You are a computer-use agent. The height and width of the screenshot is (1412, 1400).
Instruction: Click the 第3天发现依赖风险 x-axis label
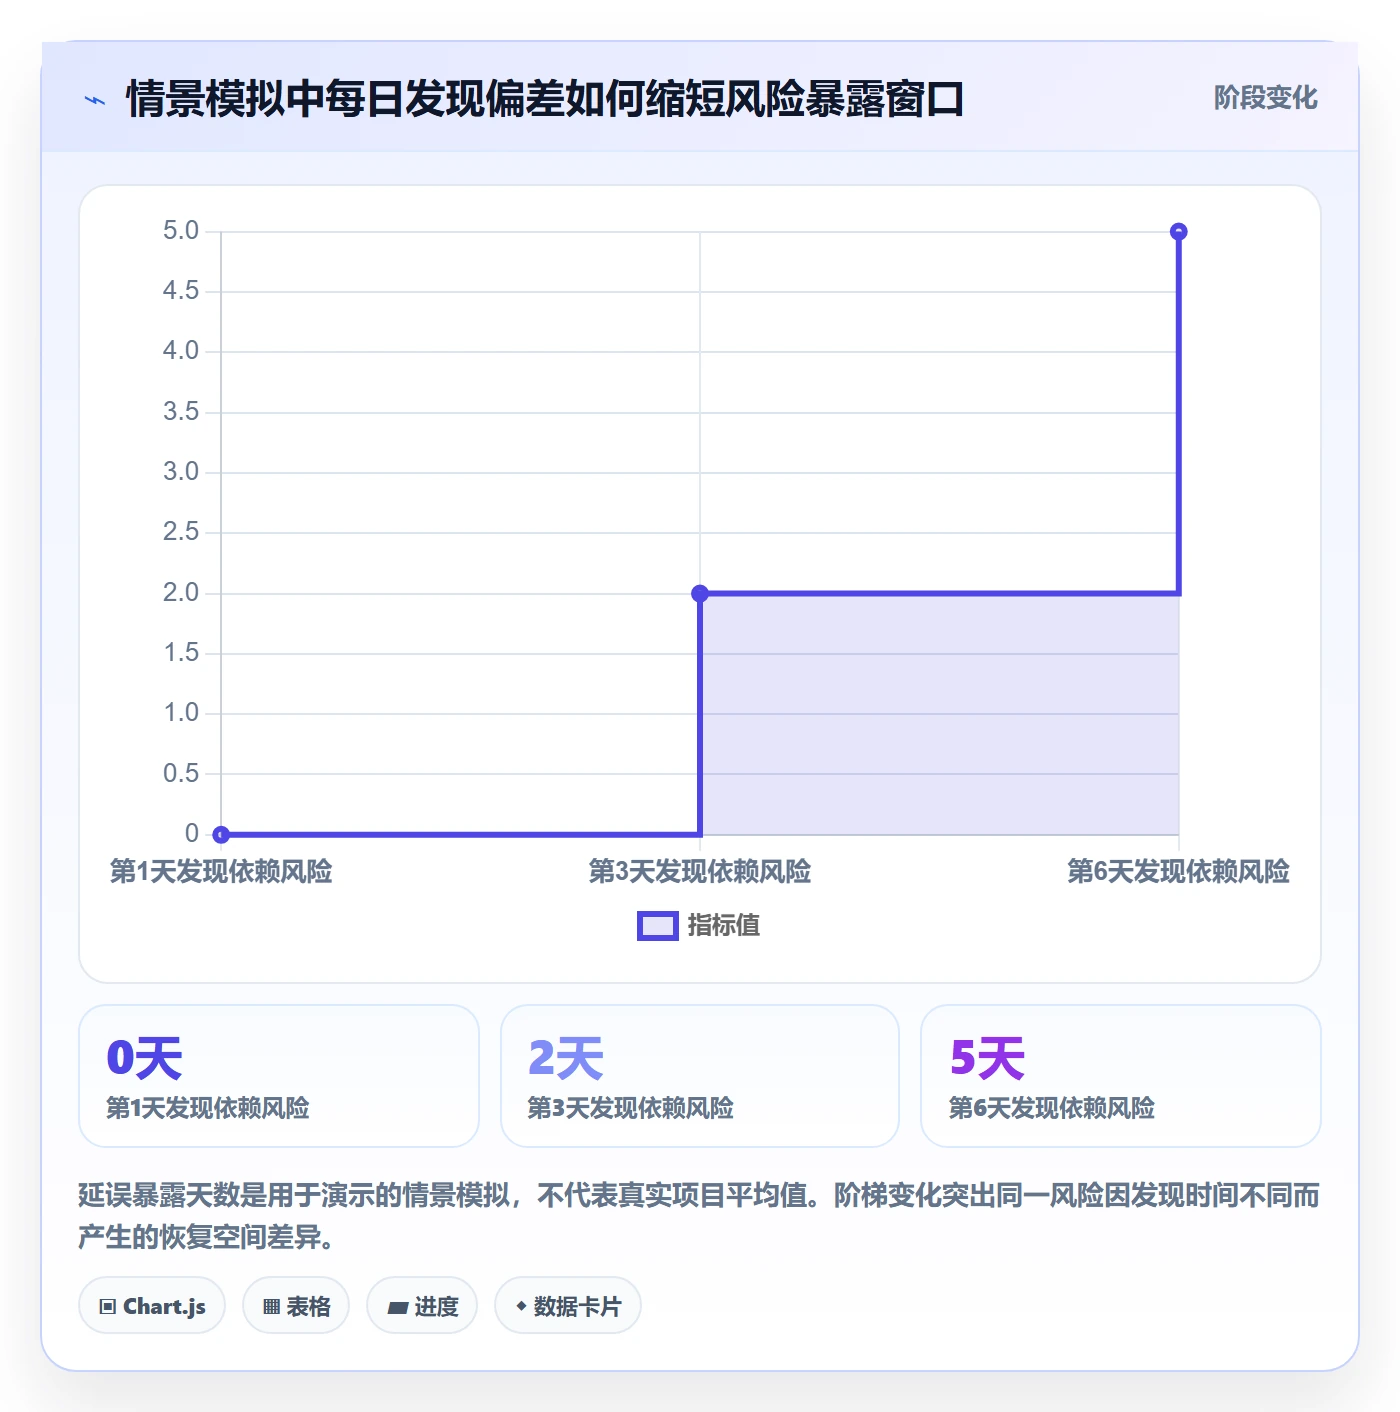point(700,871)
